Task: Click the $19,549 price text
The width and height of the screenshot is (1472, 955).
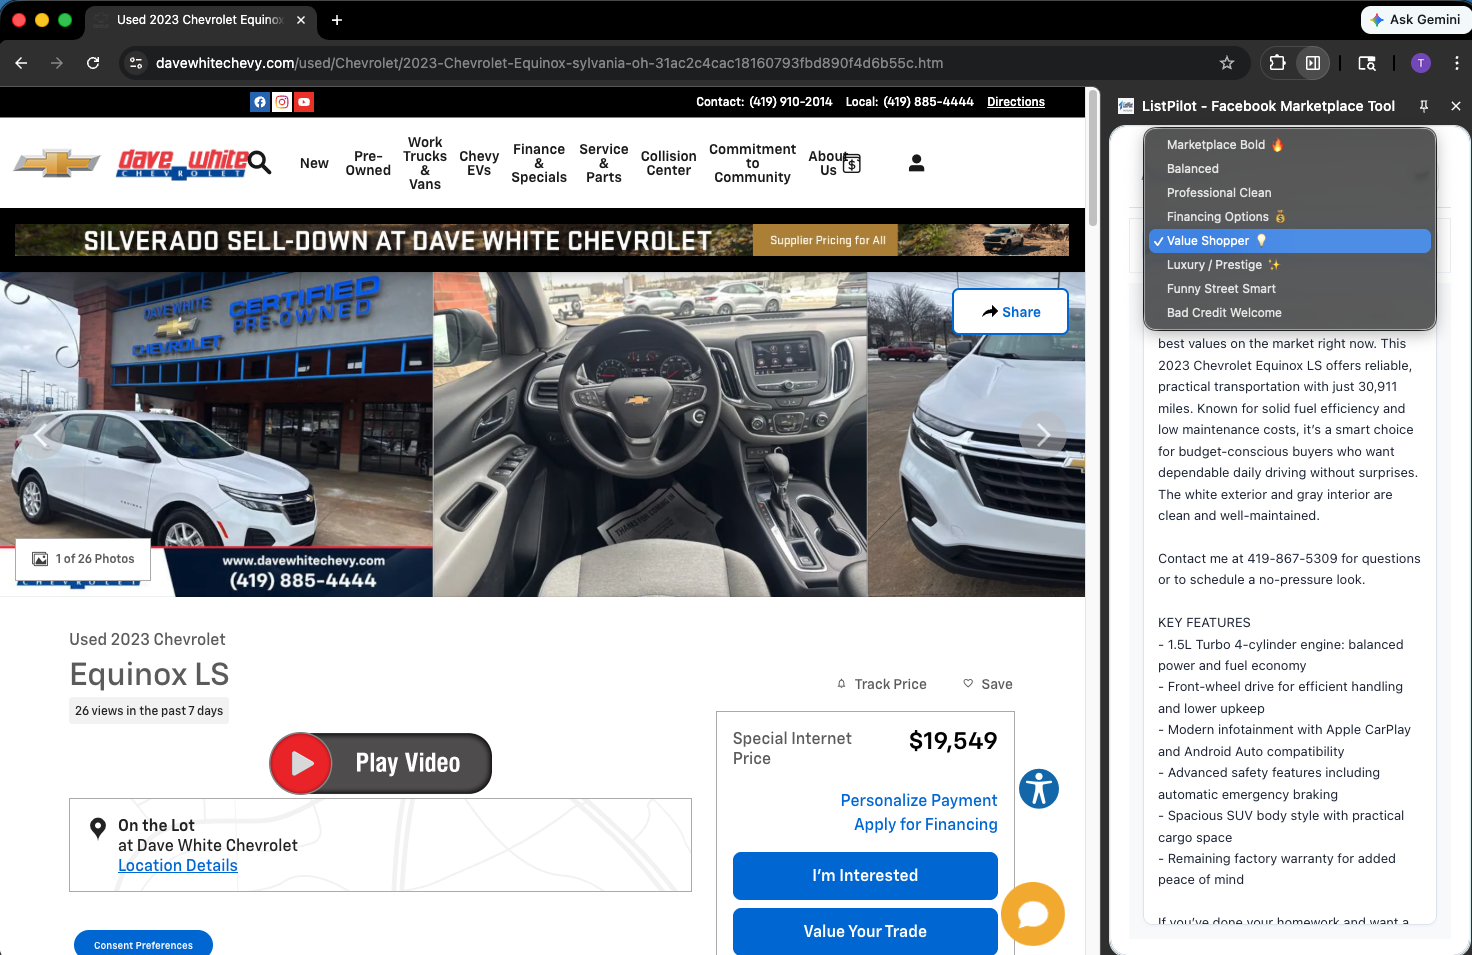Action: pos(953,741)
